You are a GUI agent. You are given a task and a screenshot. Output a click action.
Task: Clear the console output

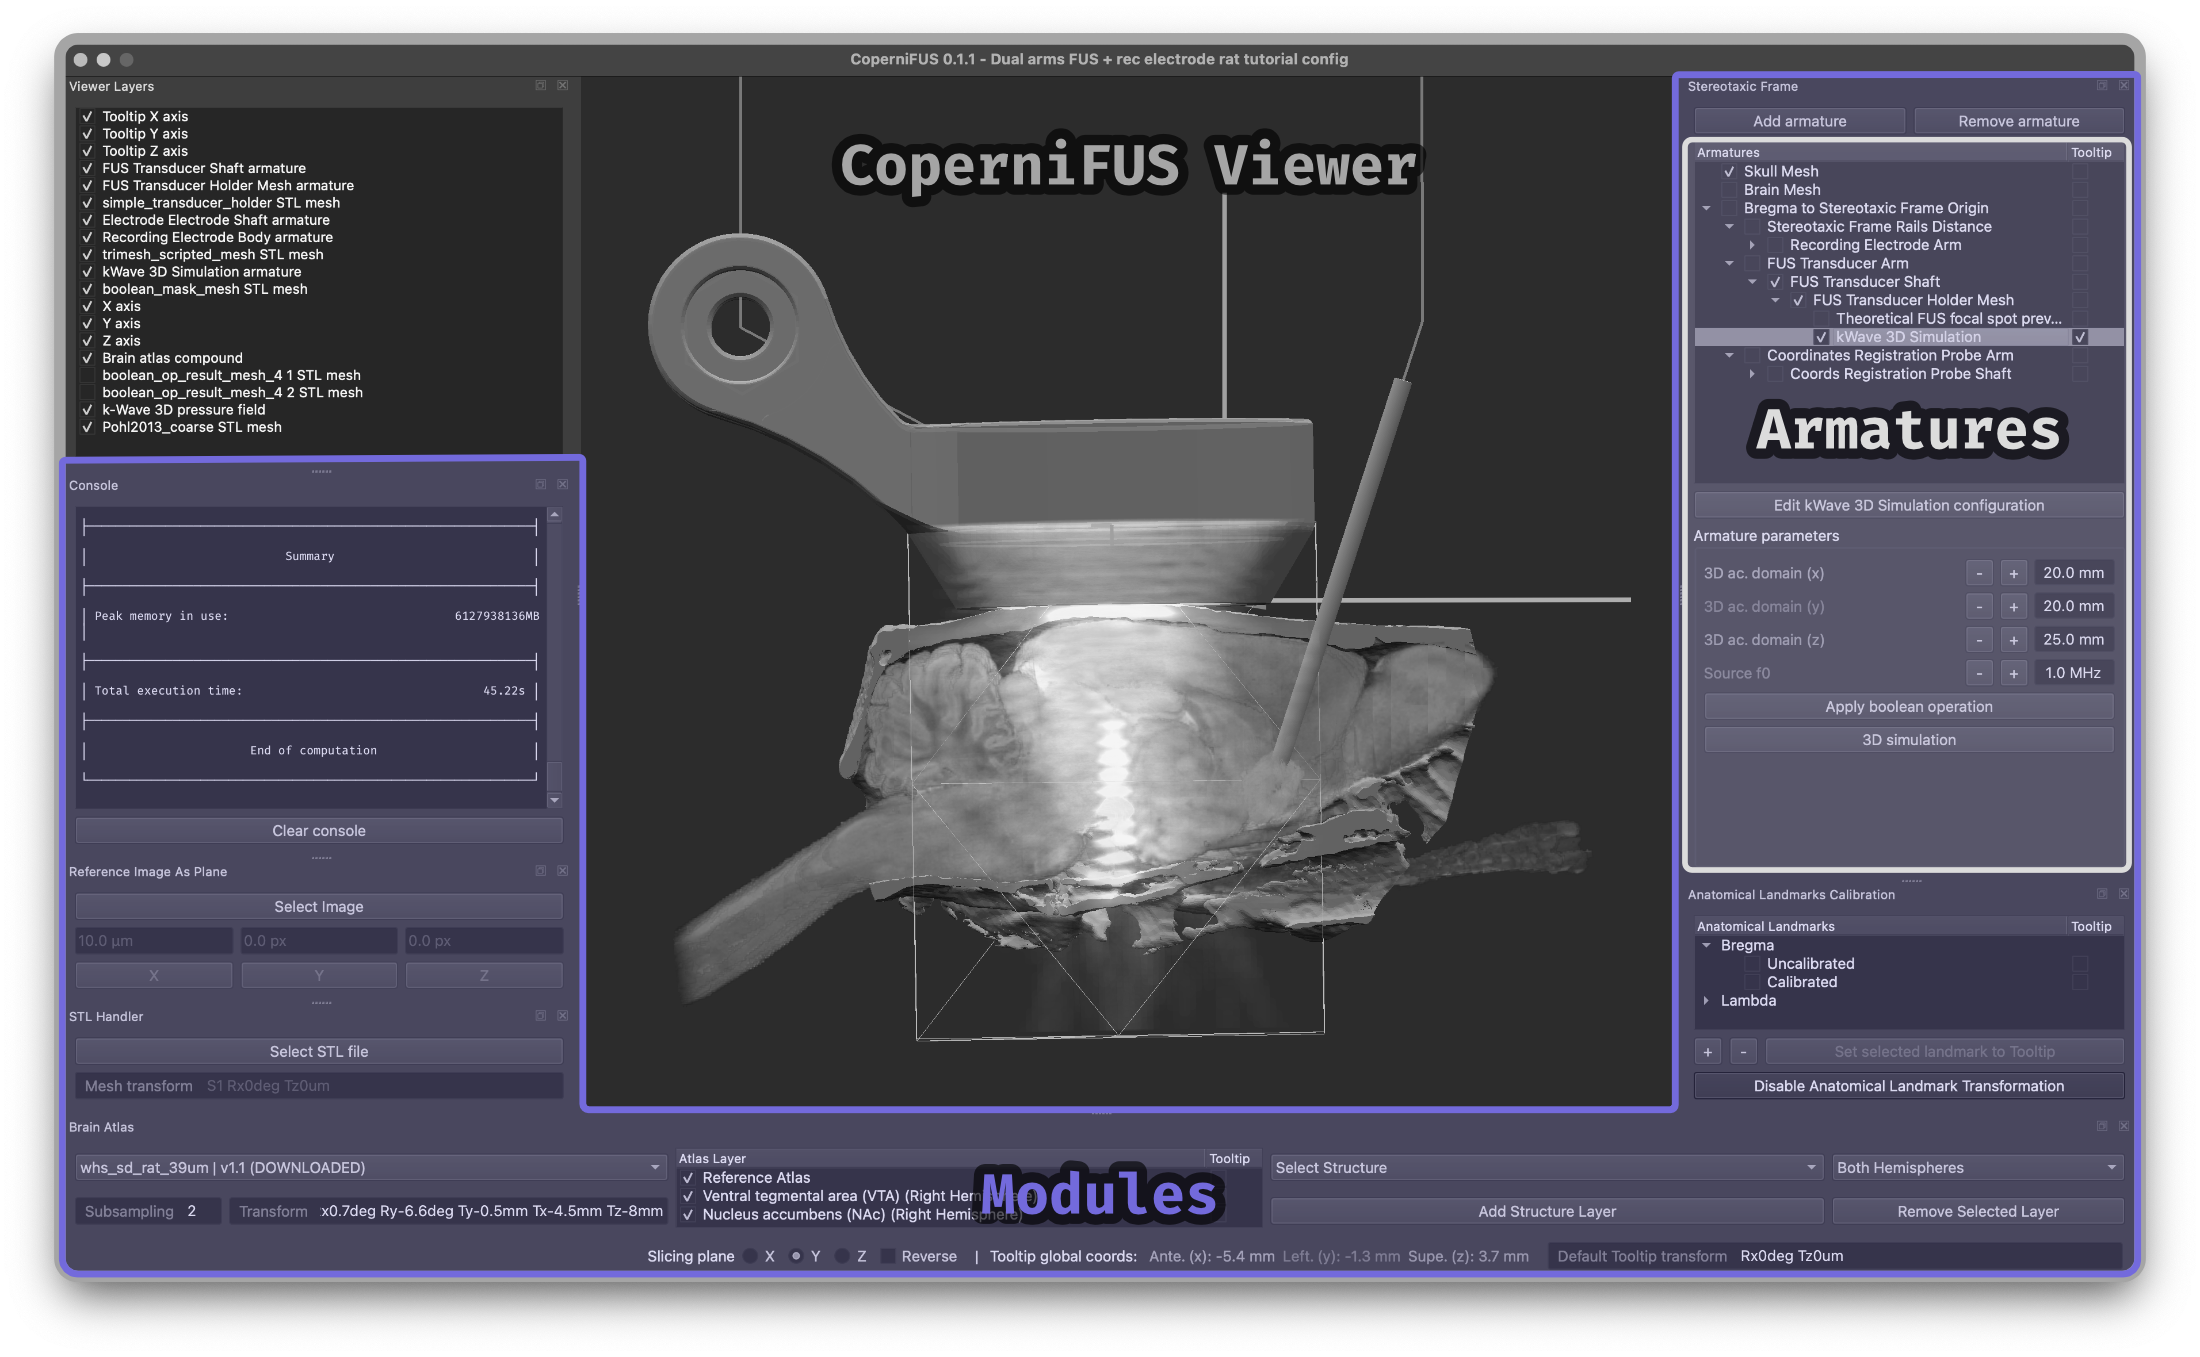coord(319,831)
